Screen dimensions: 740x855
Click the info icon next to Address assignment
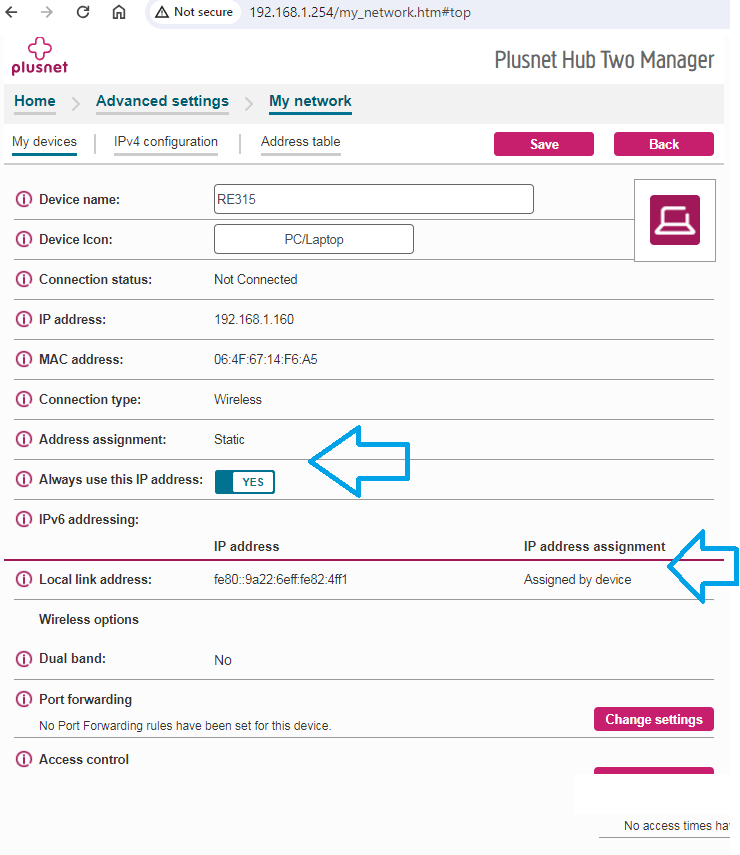pyautogui.click(x=23, y=439)
